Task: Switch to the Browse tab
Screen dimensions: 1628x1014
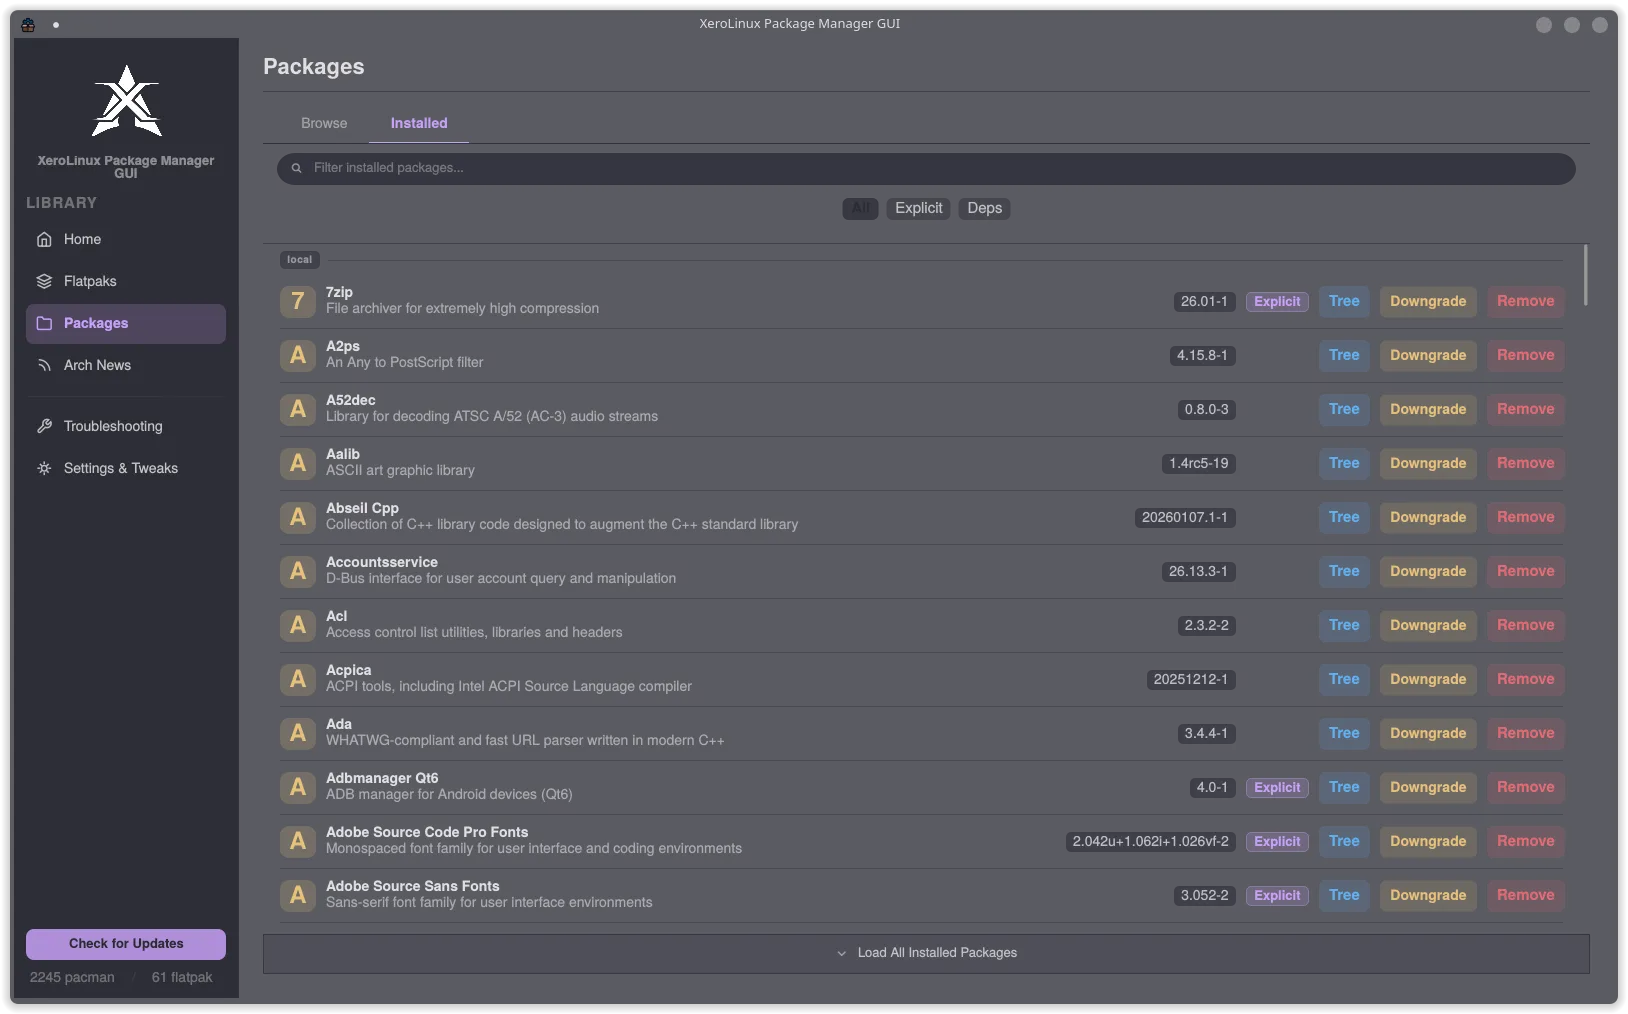Action: click(x=324, y=123)
